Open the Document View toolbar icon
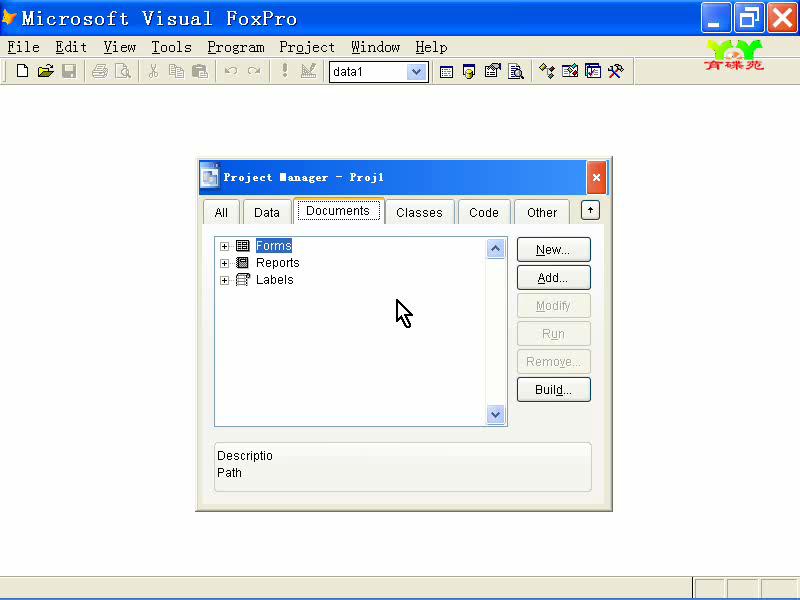 [516, 71]
